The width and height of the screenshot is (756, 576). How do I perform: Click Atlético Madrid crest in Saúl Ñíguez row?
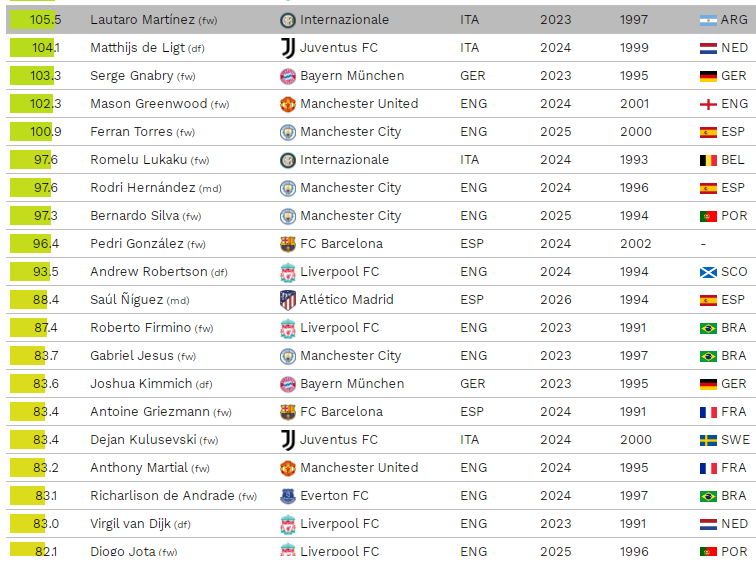288,300
